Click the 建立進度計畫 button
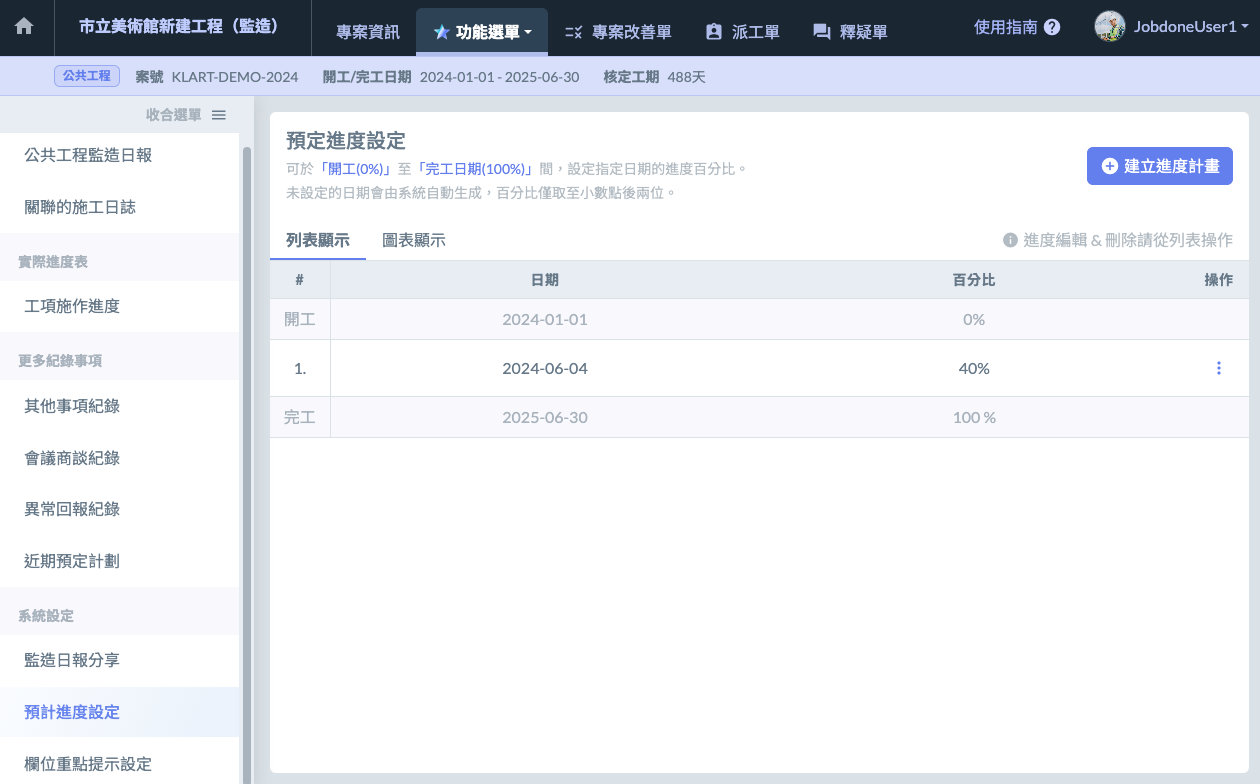Image resolution: width=1260 pixels, height=784 pixels. (1160, 166)
